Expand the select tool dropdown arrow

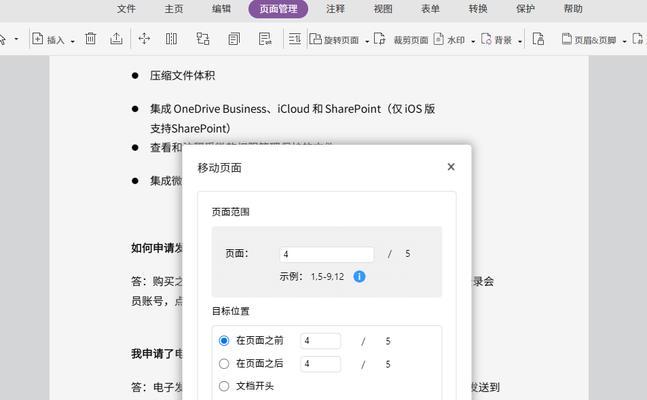tap(17, 39)
